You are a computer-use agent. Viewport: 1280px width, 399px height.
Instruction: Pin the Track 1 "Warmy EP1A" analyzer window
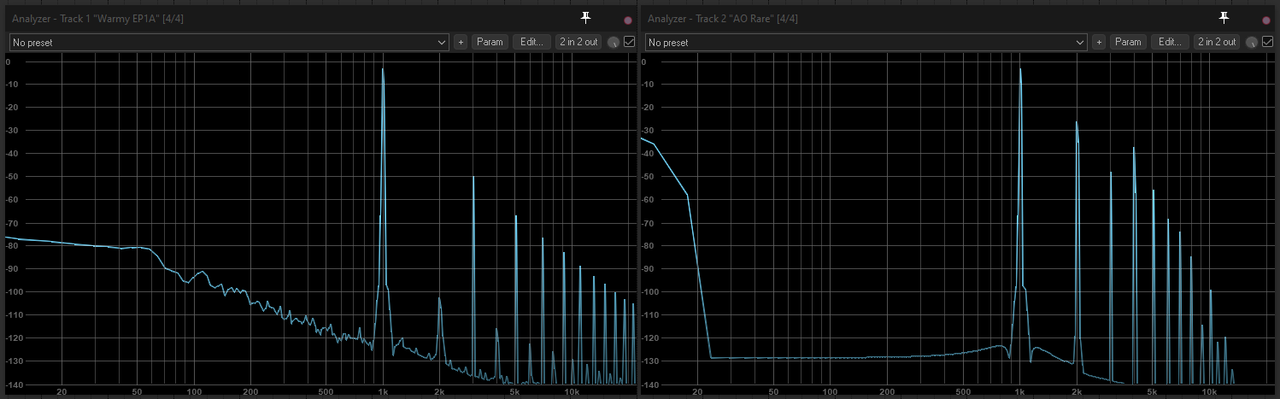(x=586, y=18)
